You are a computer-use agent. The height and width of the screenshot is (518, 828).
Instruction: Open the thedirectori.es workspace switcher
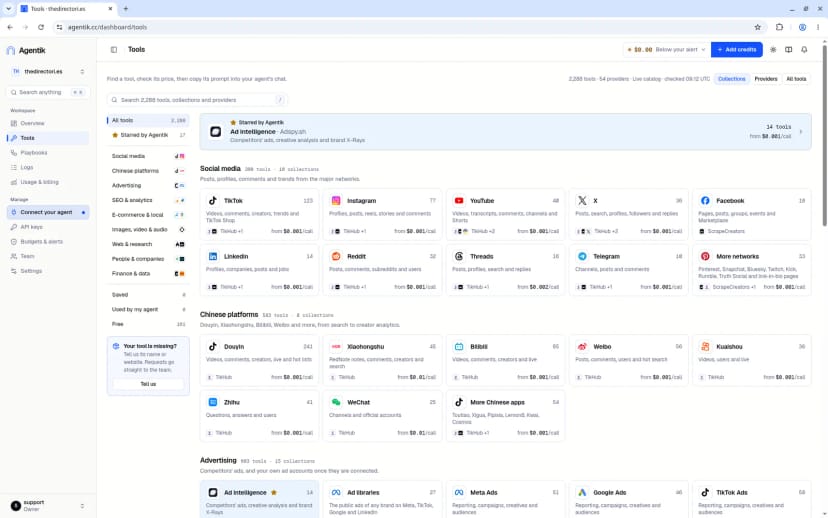(48, 71)
